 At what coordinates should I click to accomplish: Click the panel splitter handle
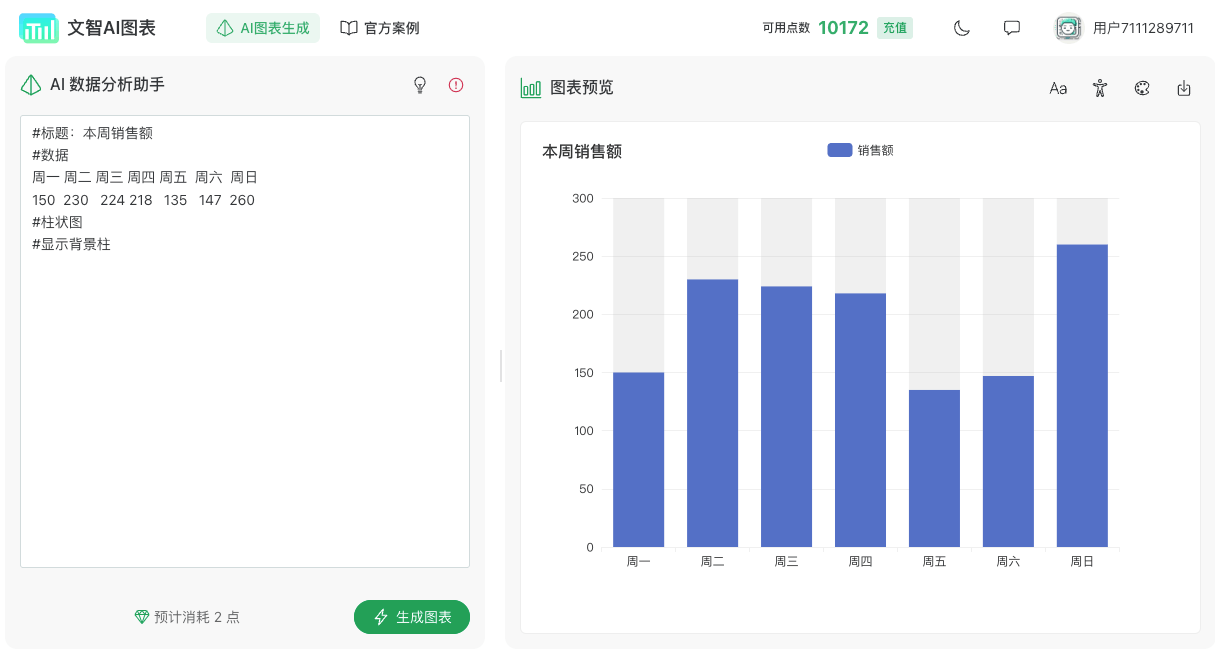501,366
